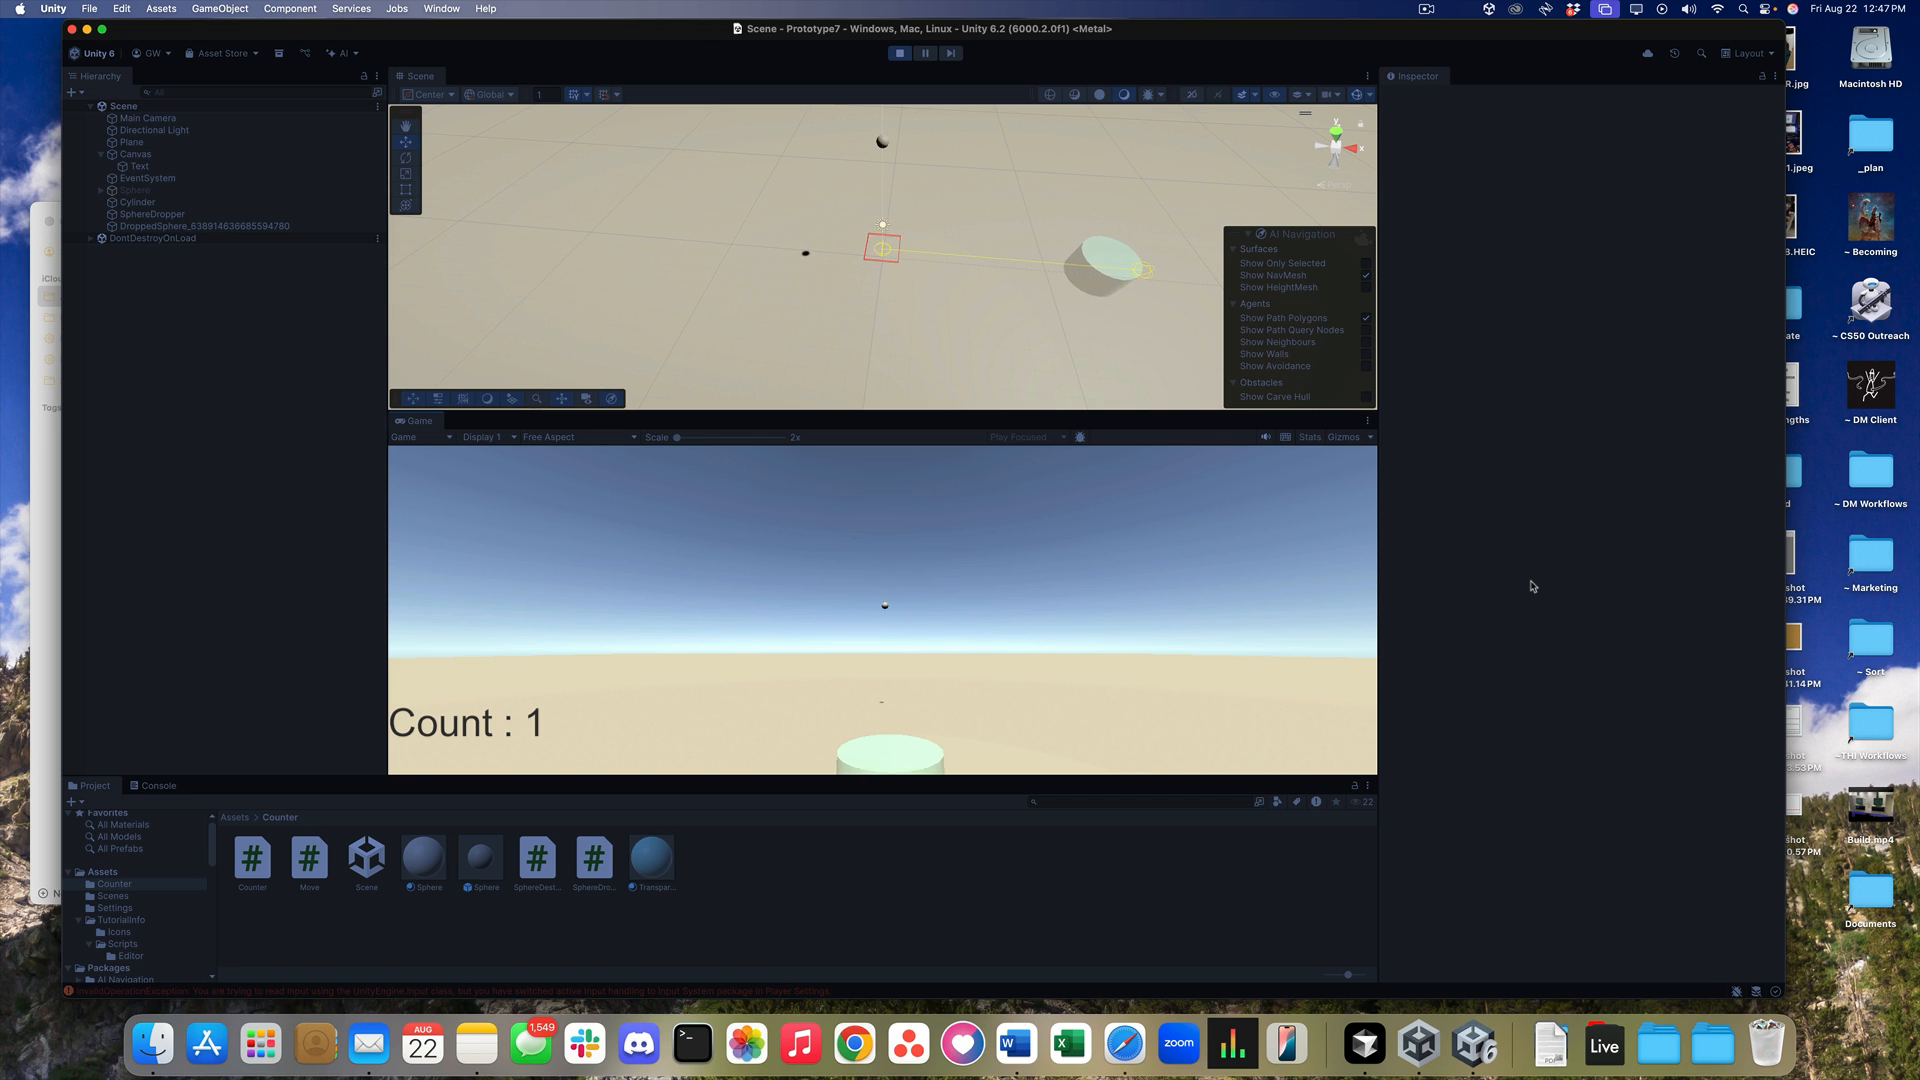This screenshot has height=1080, width=1920.
Task: Select the Project tab
Action: [89, 785]
